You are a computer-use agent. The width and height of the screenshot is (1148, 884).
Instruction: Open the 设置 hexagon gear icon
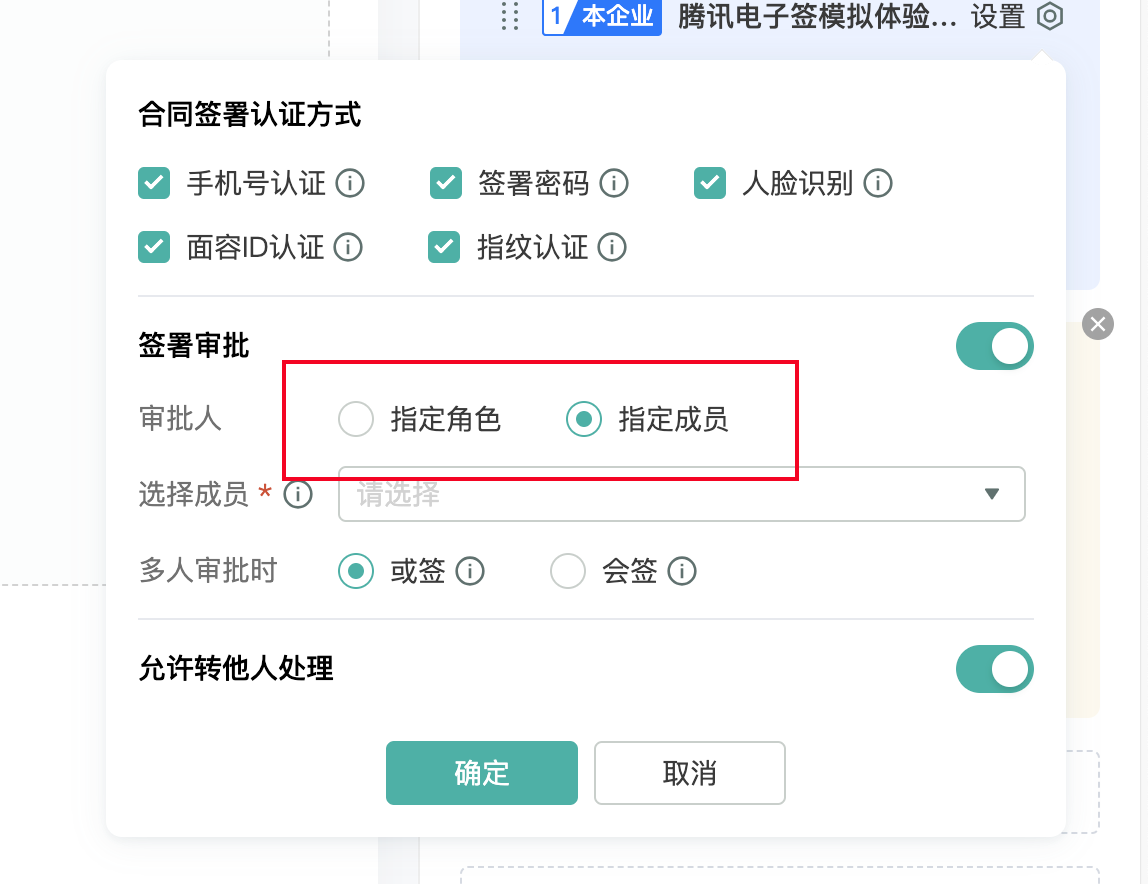click(1050, 16)
